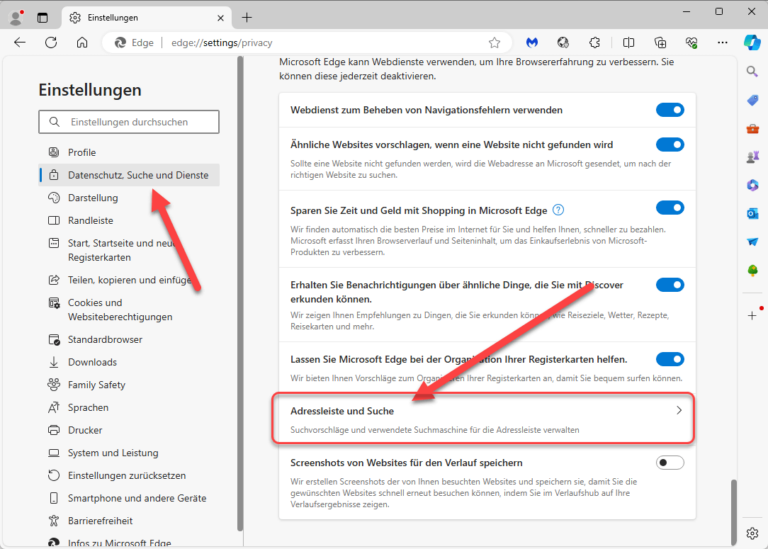
Task: Enable saving screenshots of websites toggle
Action: click(670, 462)
